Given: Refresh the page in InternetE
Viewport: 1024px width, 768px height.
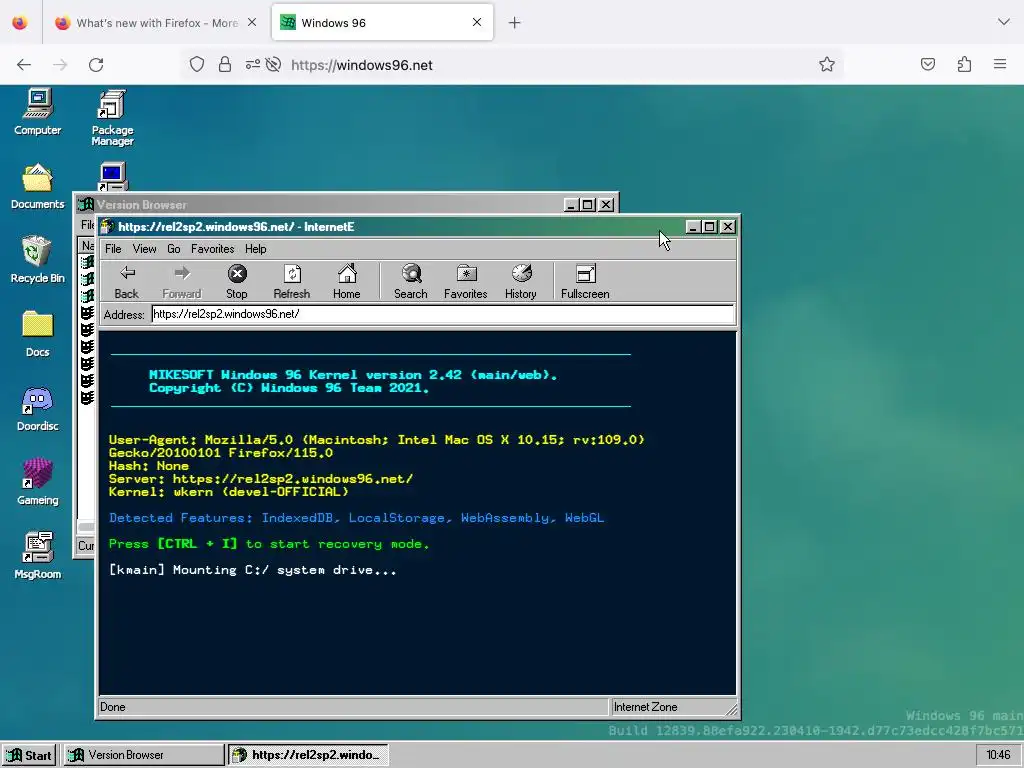Looking at the screenshot, I should coord(291,281).
